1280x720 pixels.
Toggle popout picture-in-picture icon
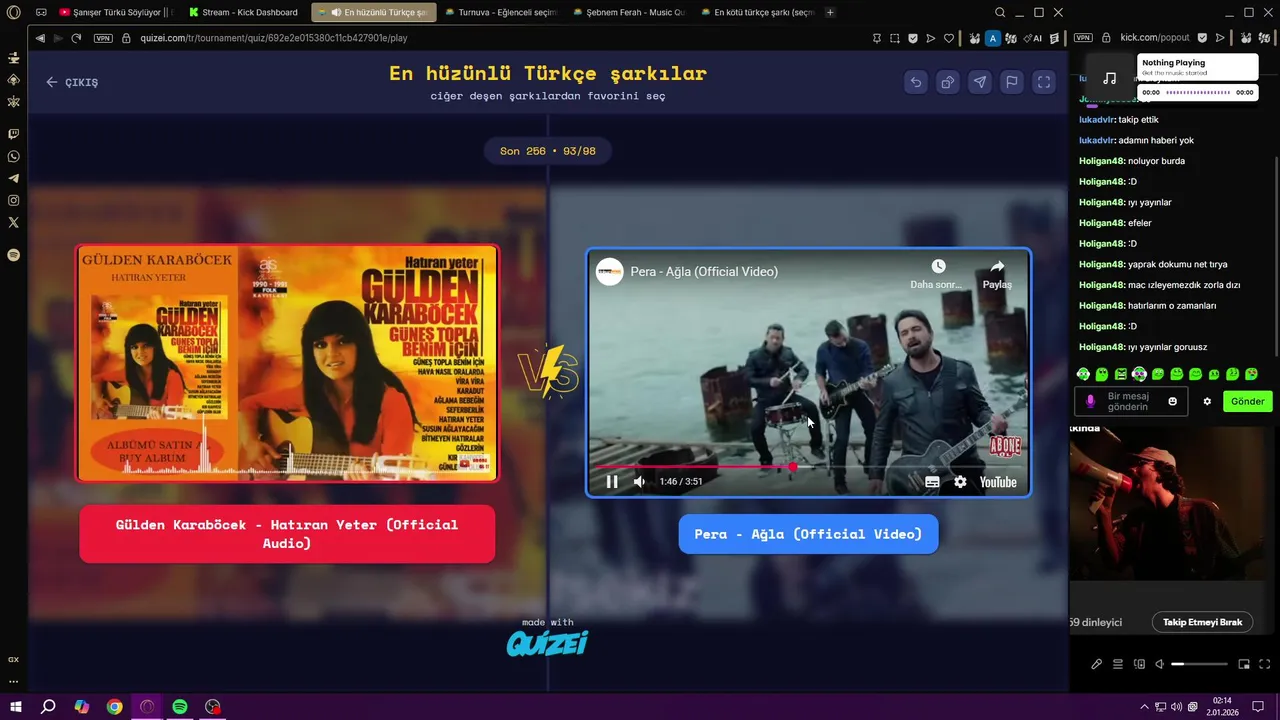[1244, 664]
